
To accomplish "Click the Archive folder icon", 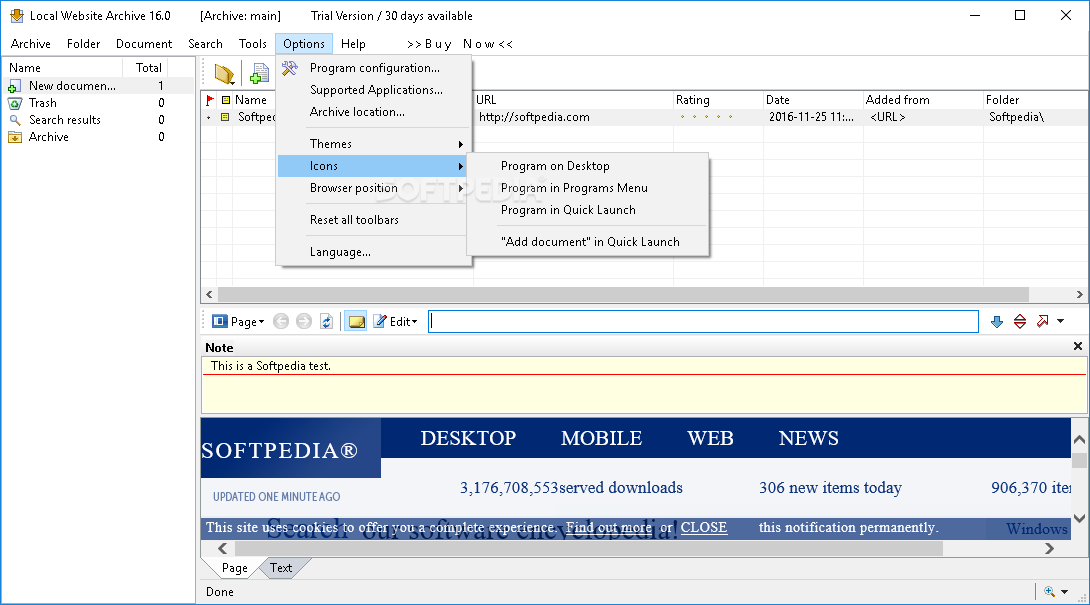I will point(15,137).
